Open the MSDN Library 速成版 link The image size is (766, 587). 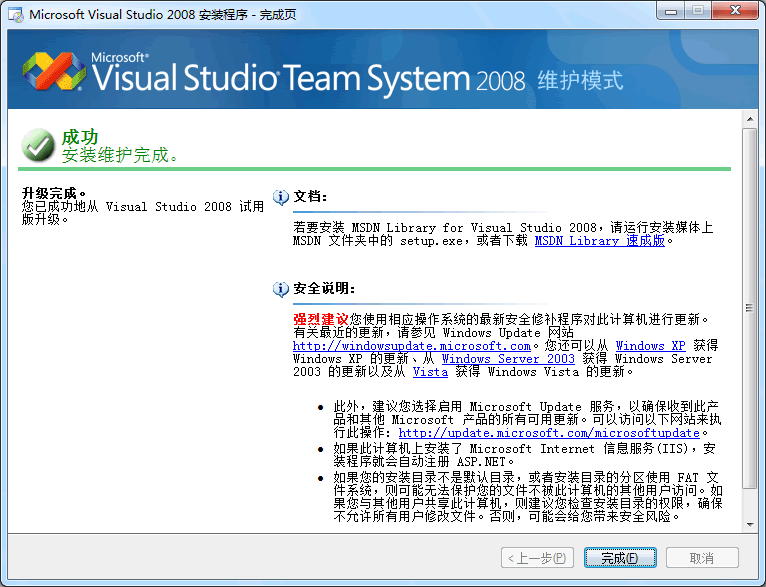(x=599, y=241)
